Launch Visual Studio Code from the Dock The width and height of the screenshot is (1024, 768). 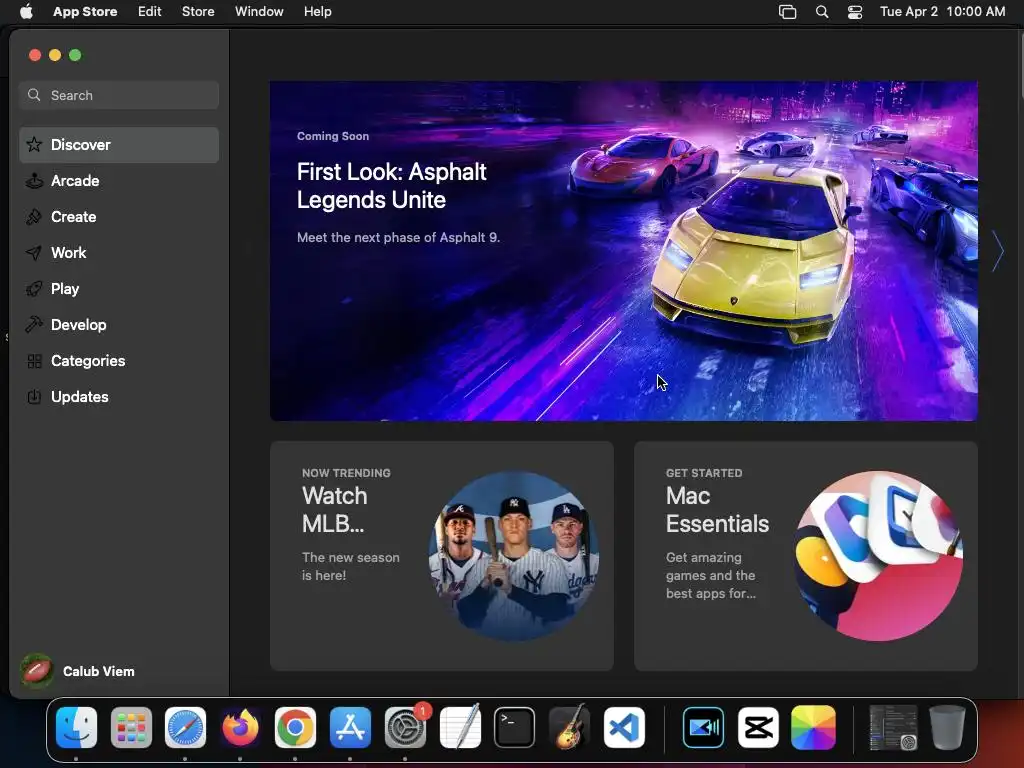624,728
